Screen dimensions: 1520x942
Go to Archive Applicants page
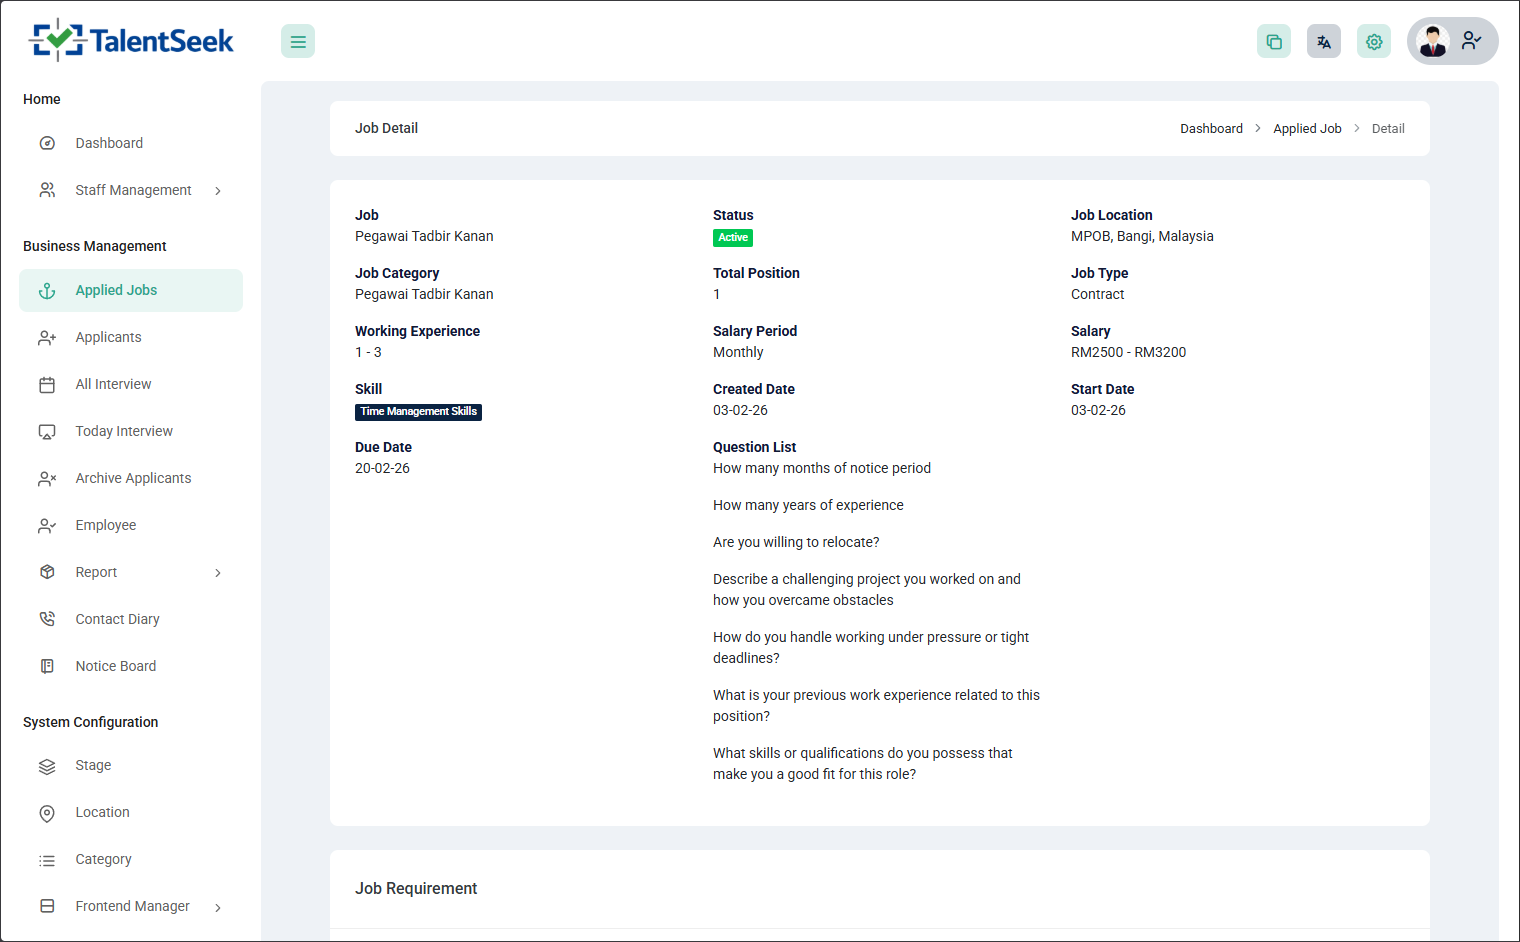133,478
